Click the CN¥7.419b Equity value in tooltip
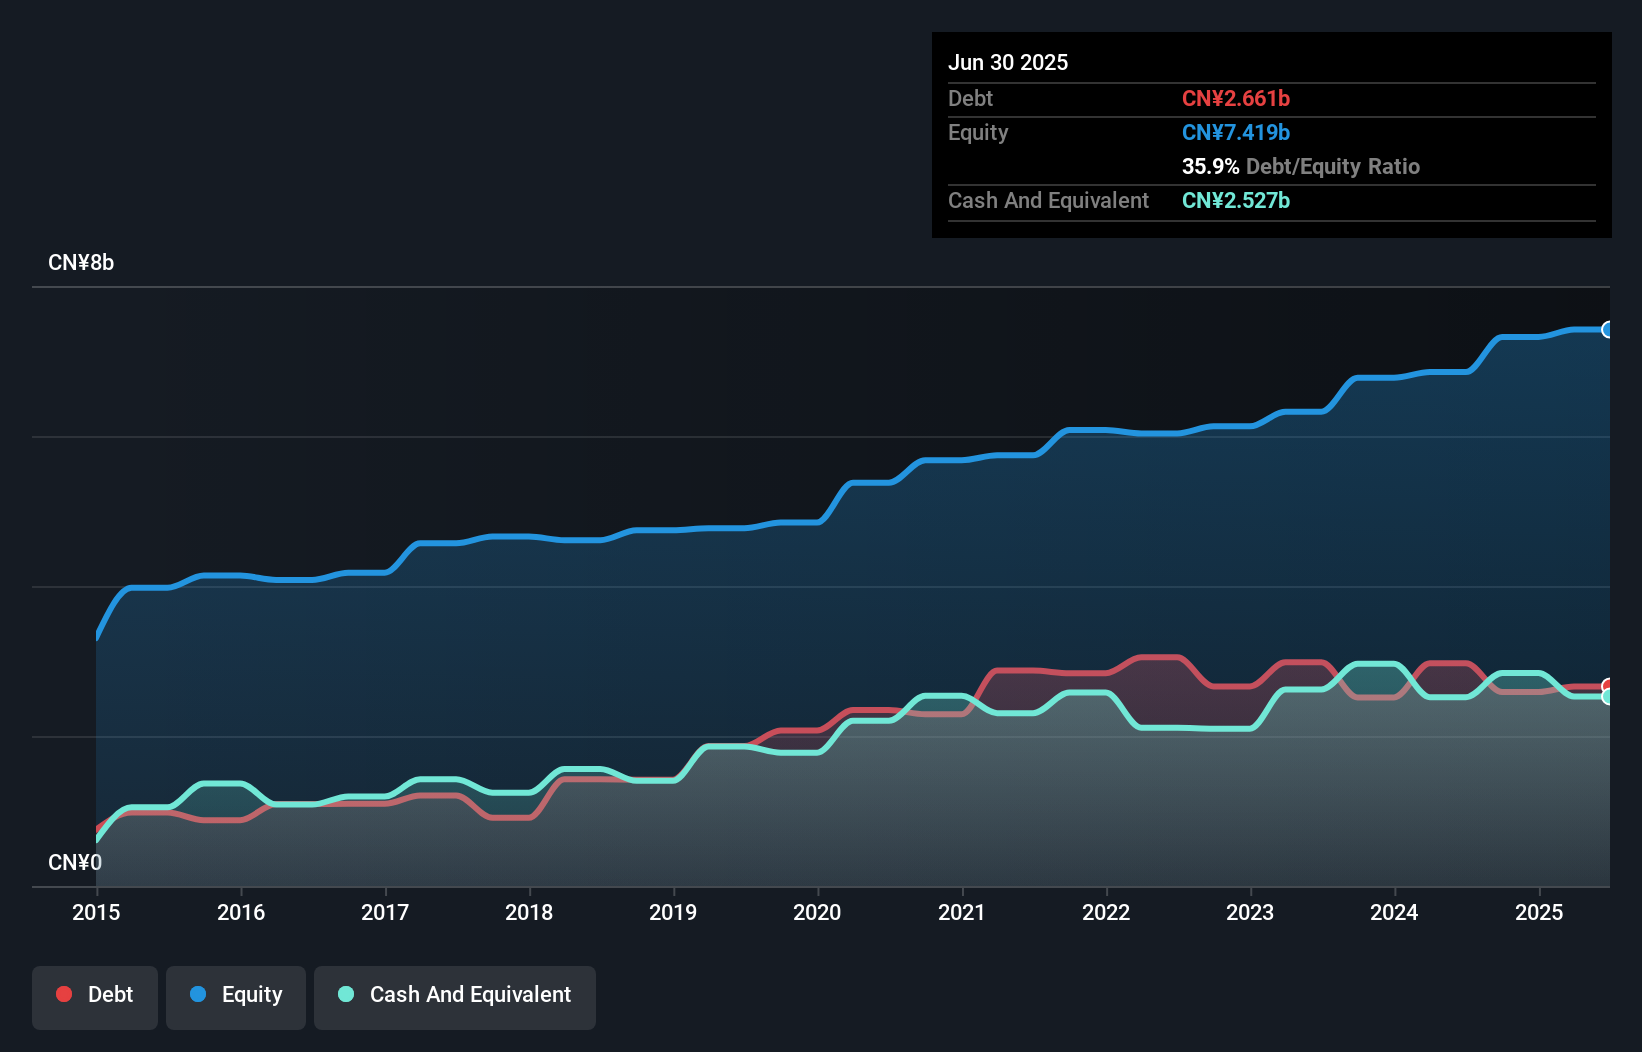1642x1052 pixels. tap(1236, 132)
